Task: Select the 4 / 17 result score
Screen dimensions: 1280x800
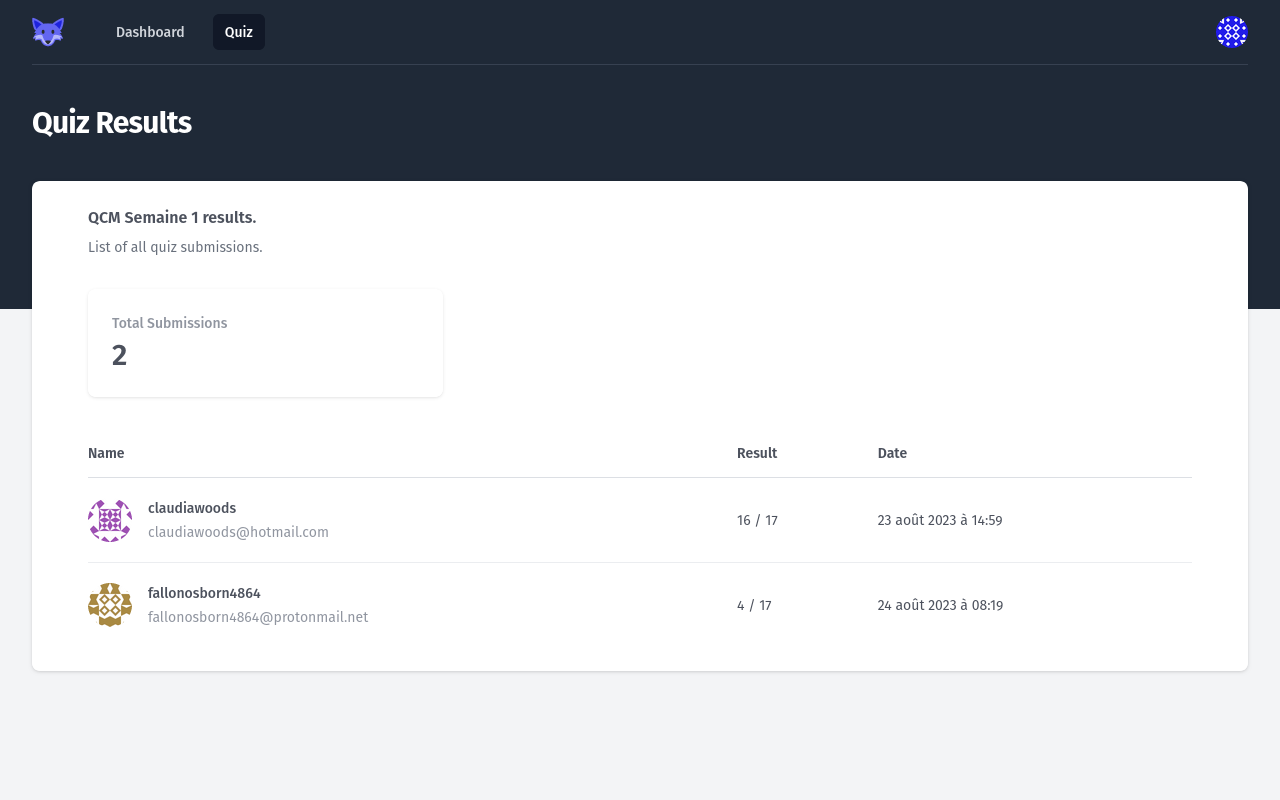Action: point(754,605)
